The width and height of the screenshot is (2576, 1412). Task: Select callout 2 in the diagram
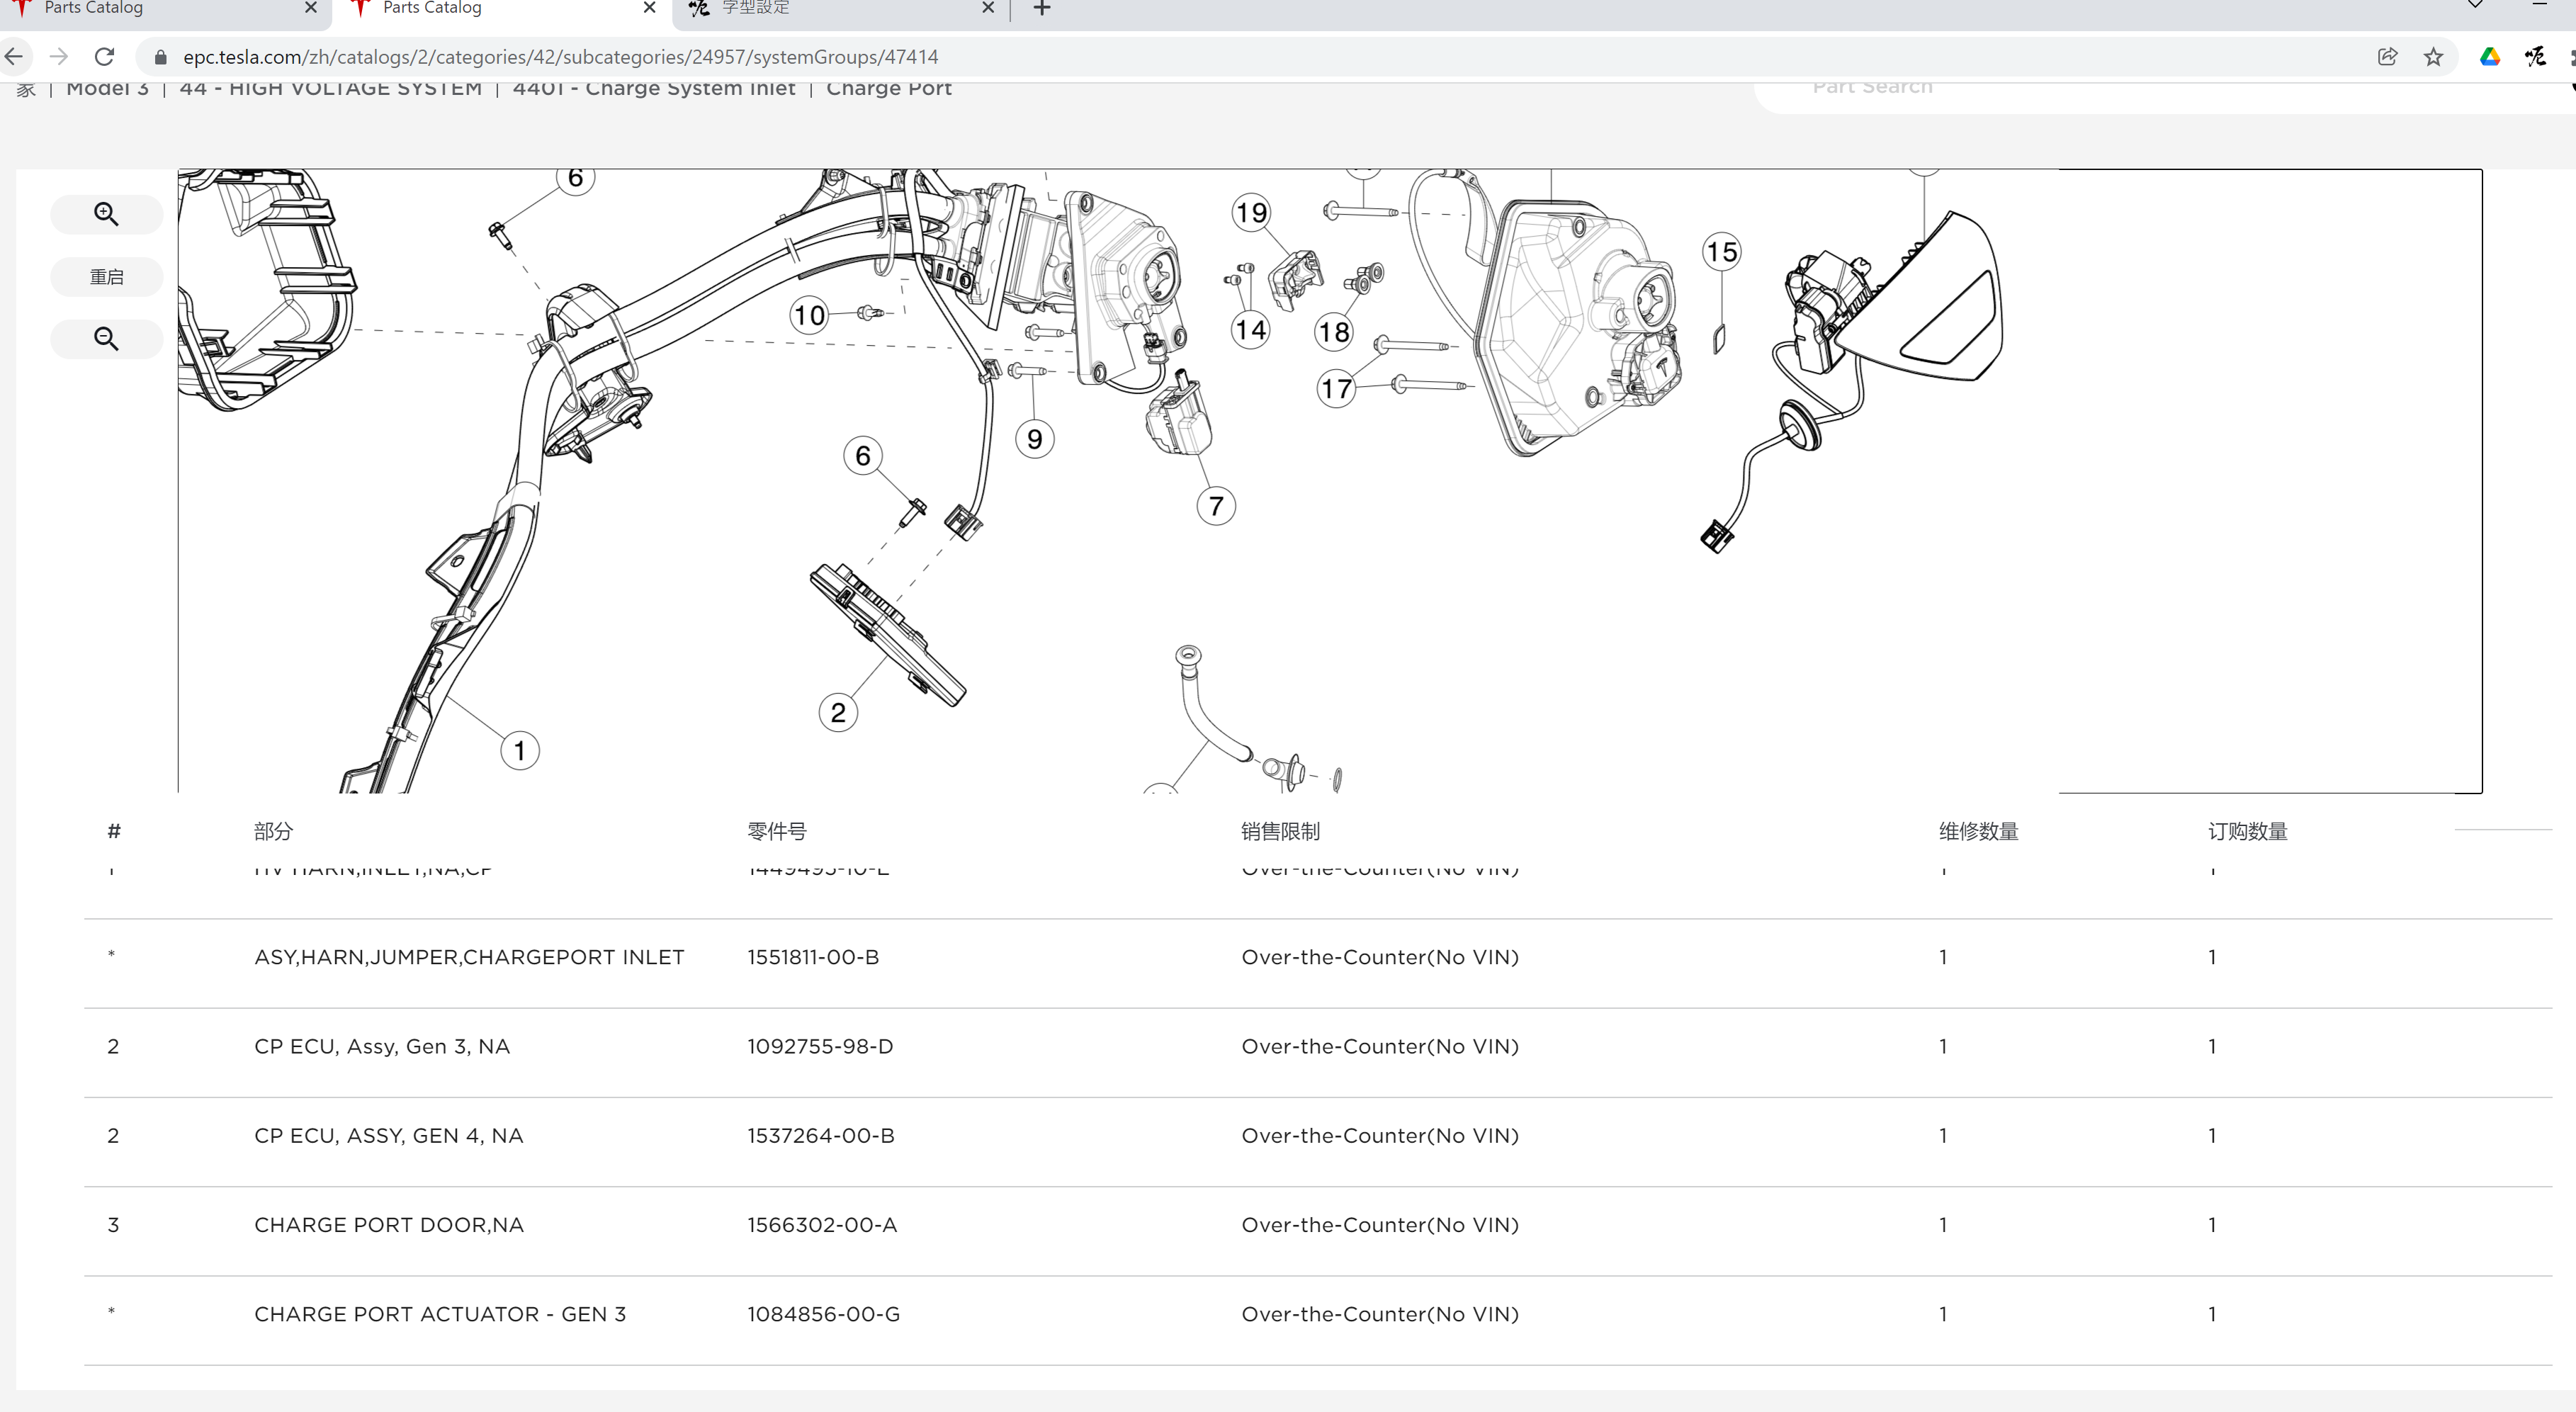point(838,713)
